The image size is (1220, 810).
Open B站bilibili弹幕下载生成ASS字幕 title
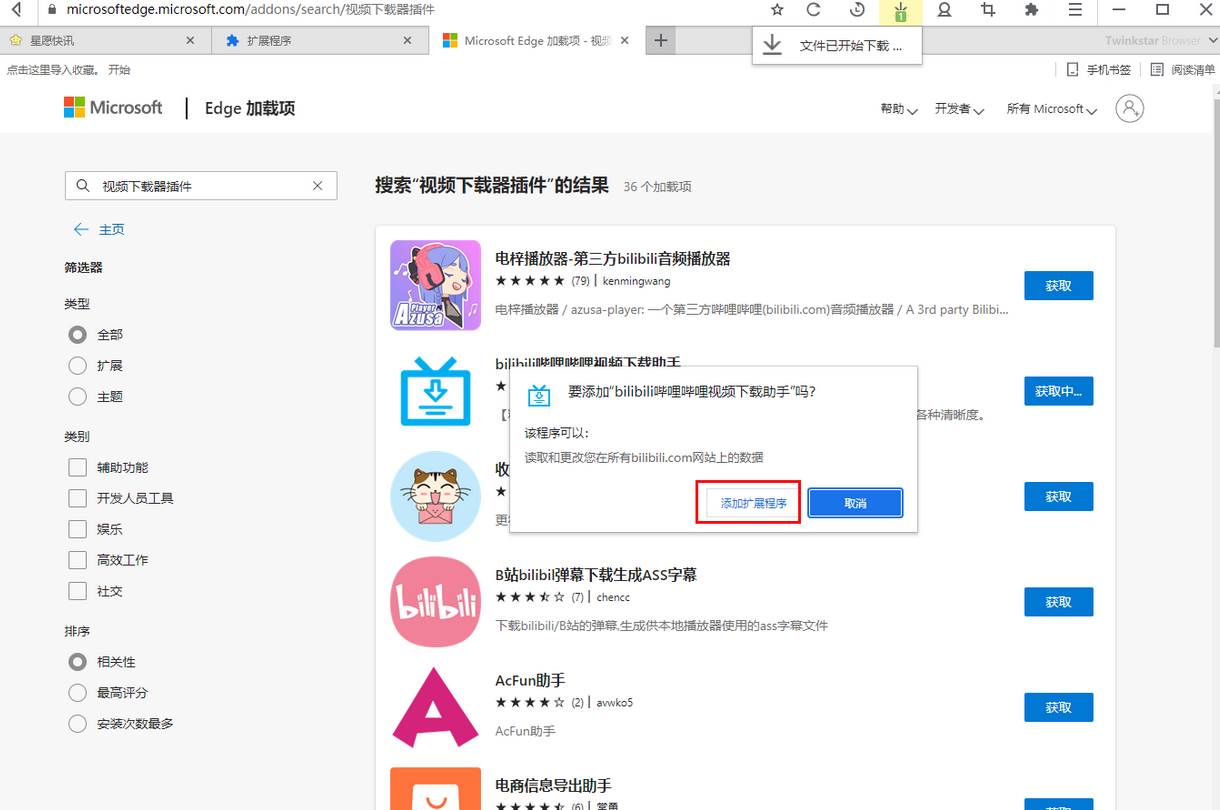tap(596, 575)
